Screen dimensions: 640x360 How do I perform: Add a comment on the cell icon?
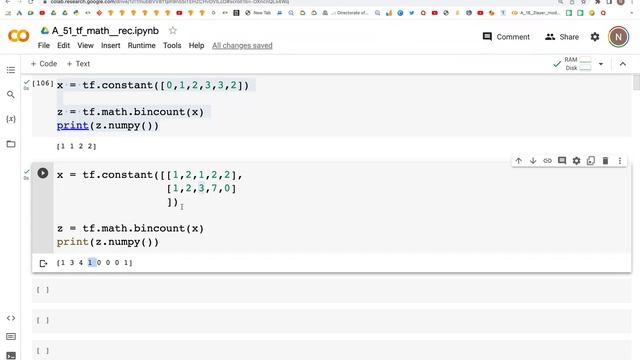(562, 161)
